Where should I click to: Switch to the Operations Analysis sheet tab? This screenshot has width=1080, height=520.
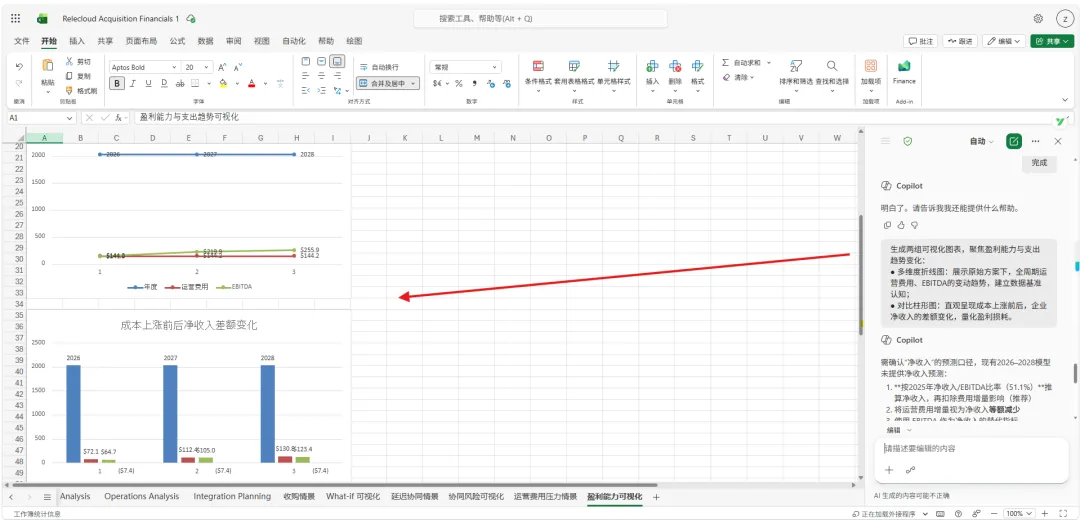point(141,497)
